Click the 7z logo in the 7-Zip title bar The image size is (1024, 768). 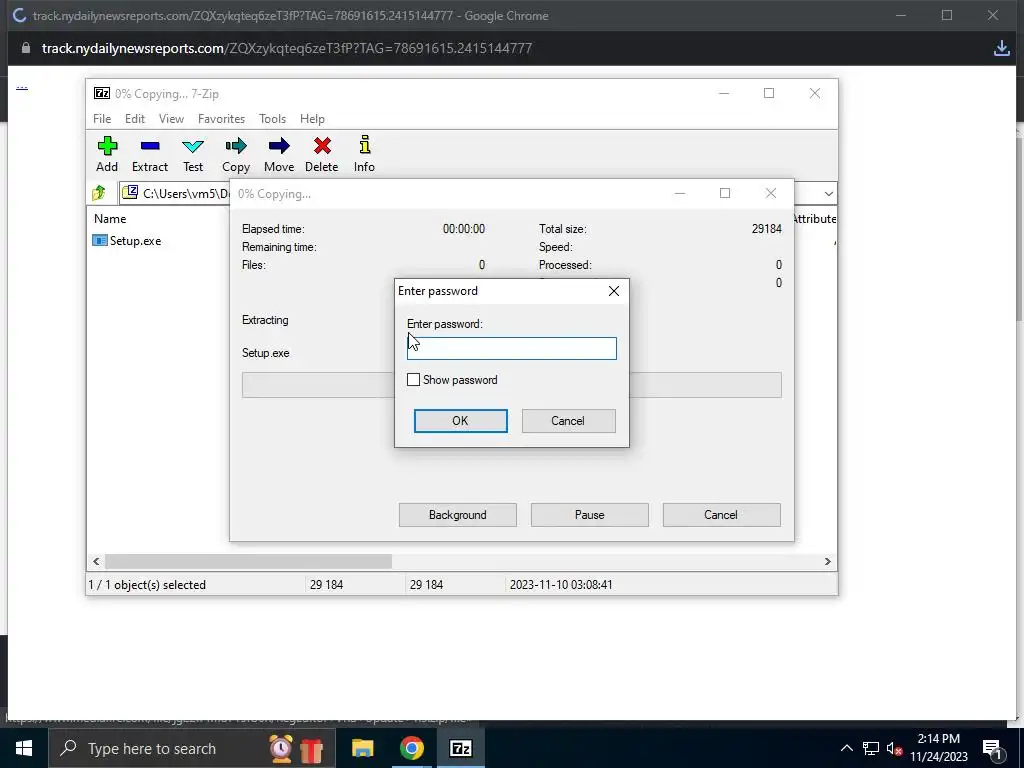click(x=102, y=93)
